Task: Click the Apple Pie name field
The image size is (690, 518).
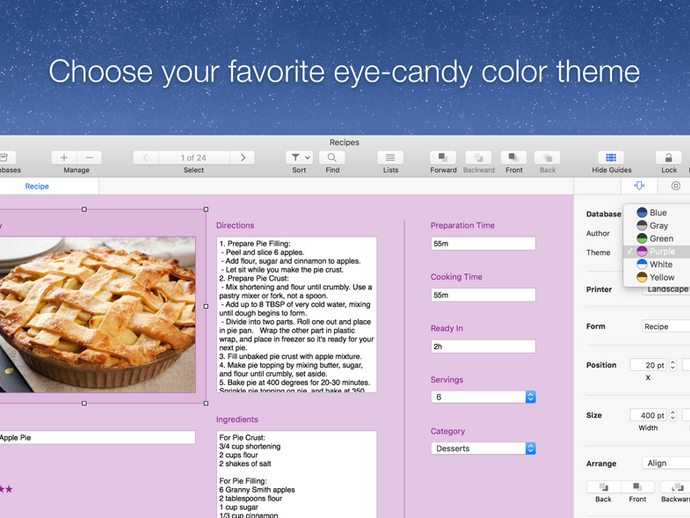Action: tap(97, 437)
